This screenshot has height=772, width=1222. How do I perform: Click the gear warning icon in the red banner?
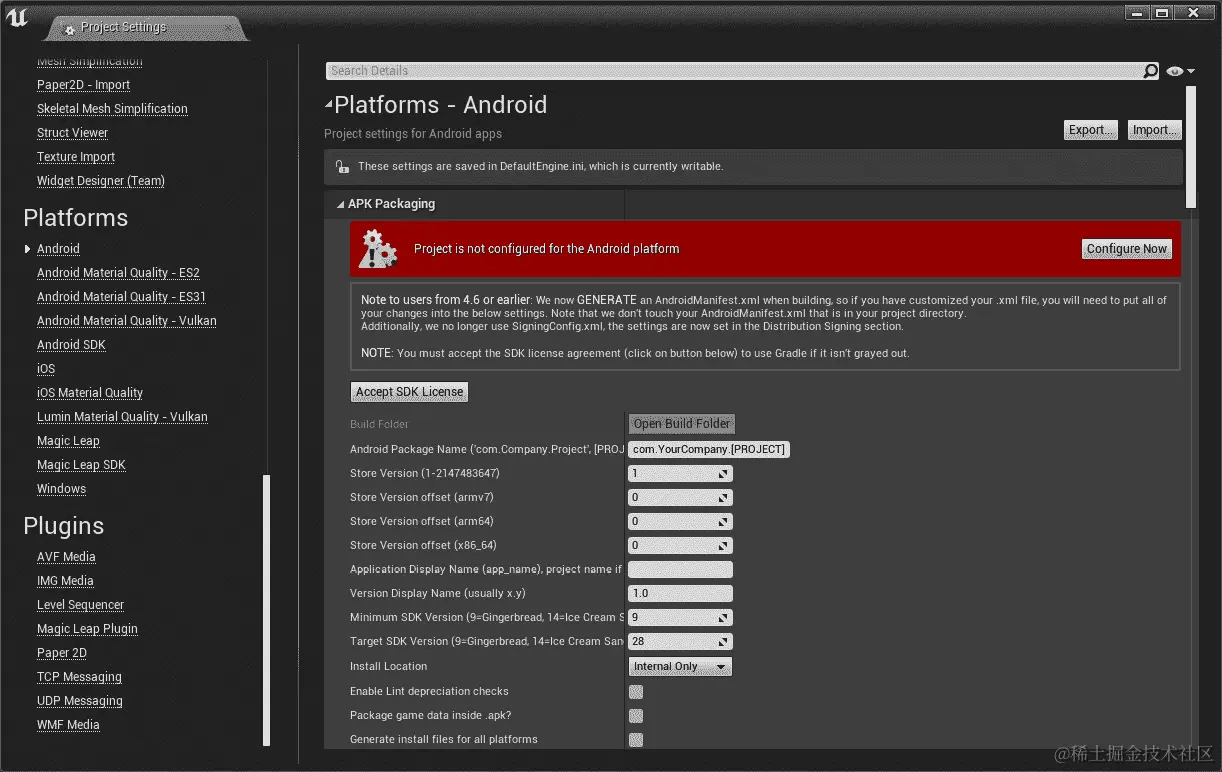[379, 249]
